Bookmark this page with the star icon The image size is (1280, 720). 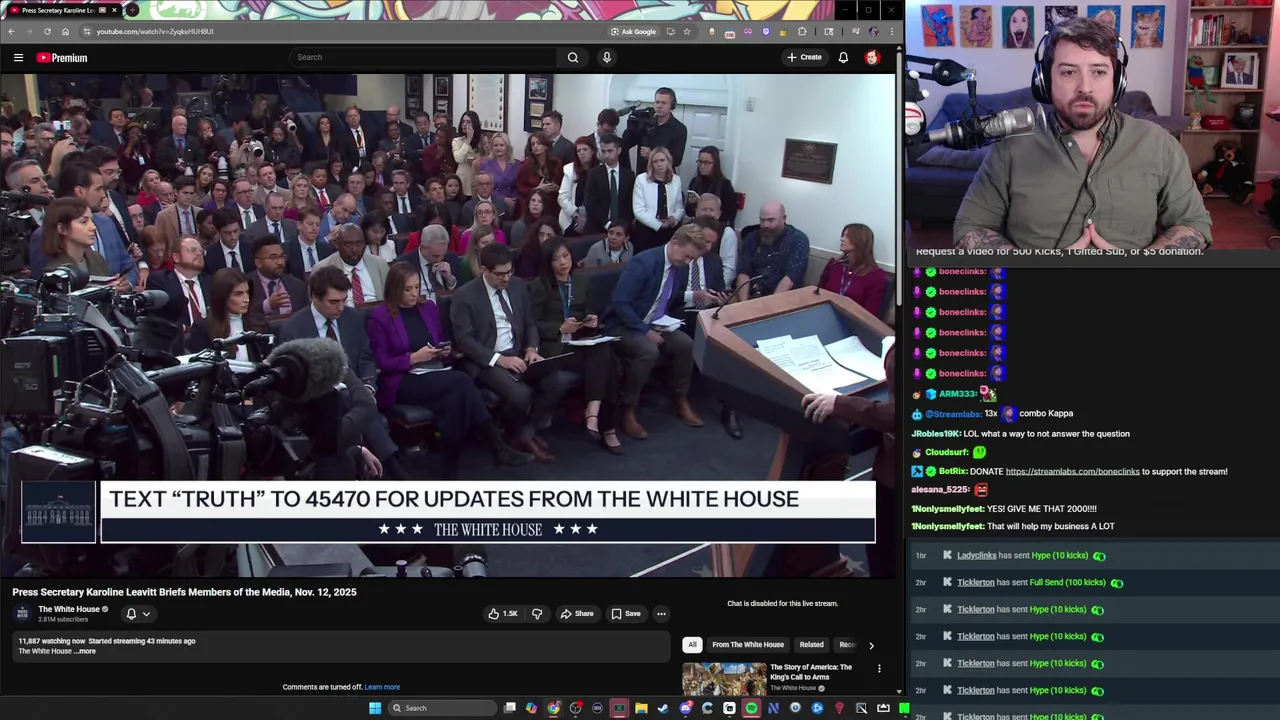687,31
